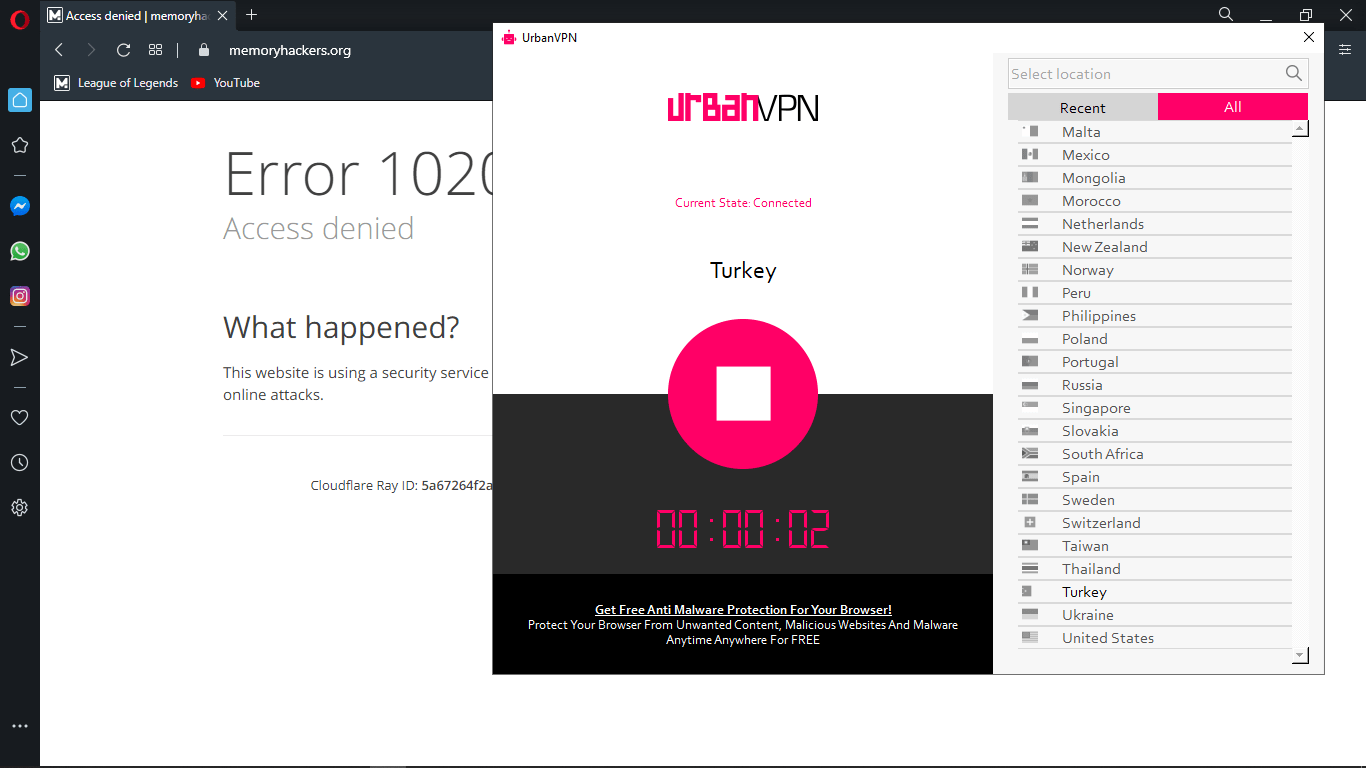Click the location list scroll down arrow

[x=1300, y=656]
